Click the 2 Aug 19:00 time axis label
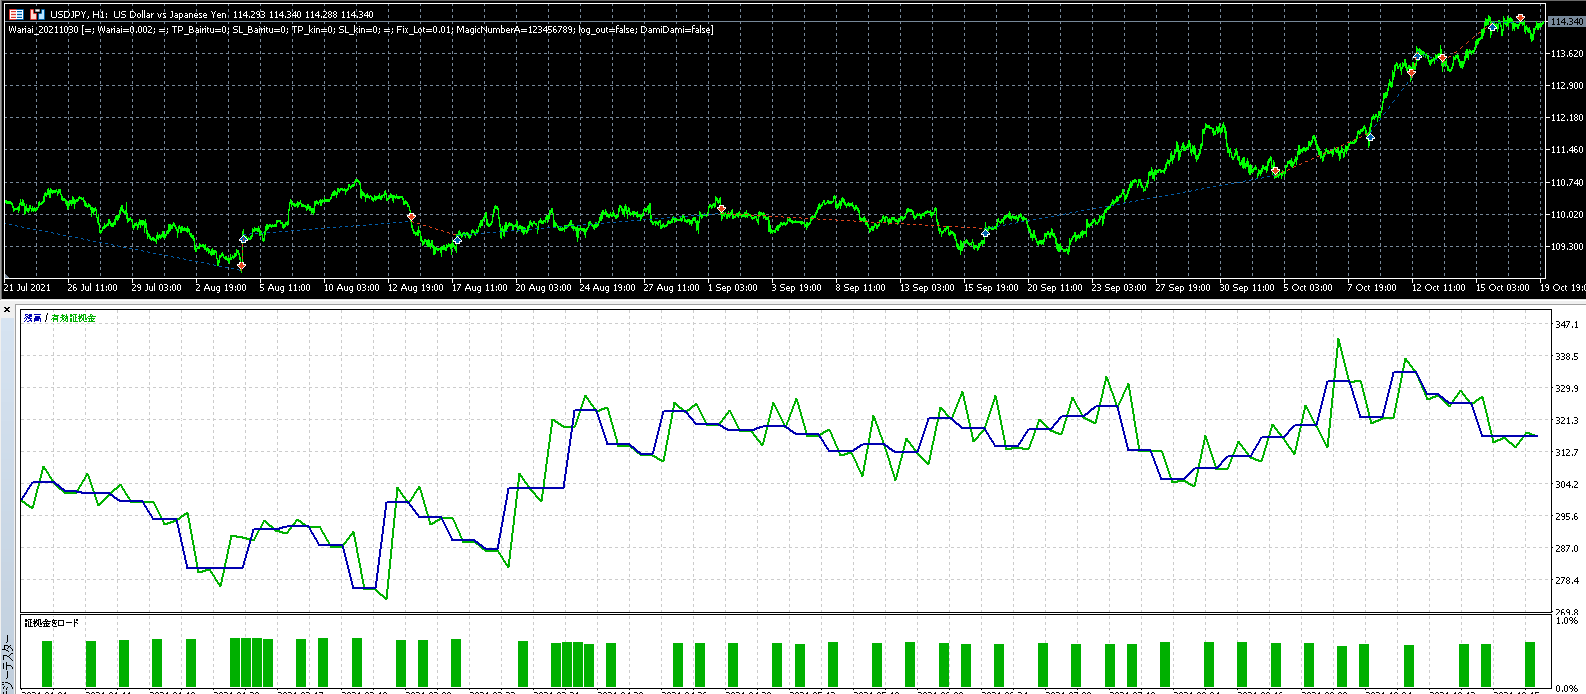The width and height of the screenshot is (1586, 694). click(x=221, y=288)
